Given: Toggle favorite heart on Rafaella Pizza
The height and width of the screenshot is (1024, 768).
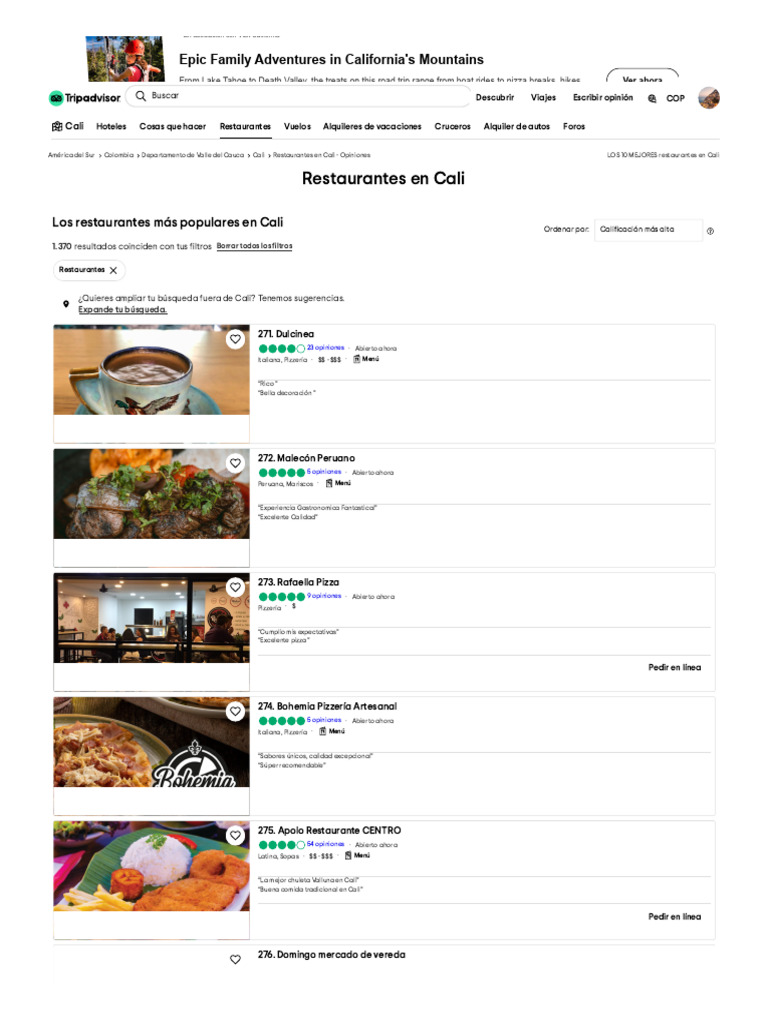Looking at the screenshot, I should tap(235, 587).
